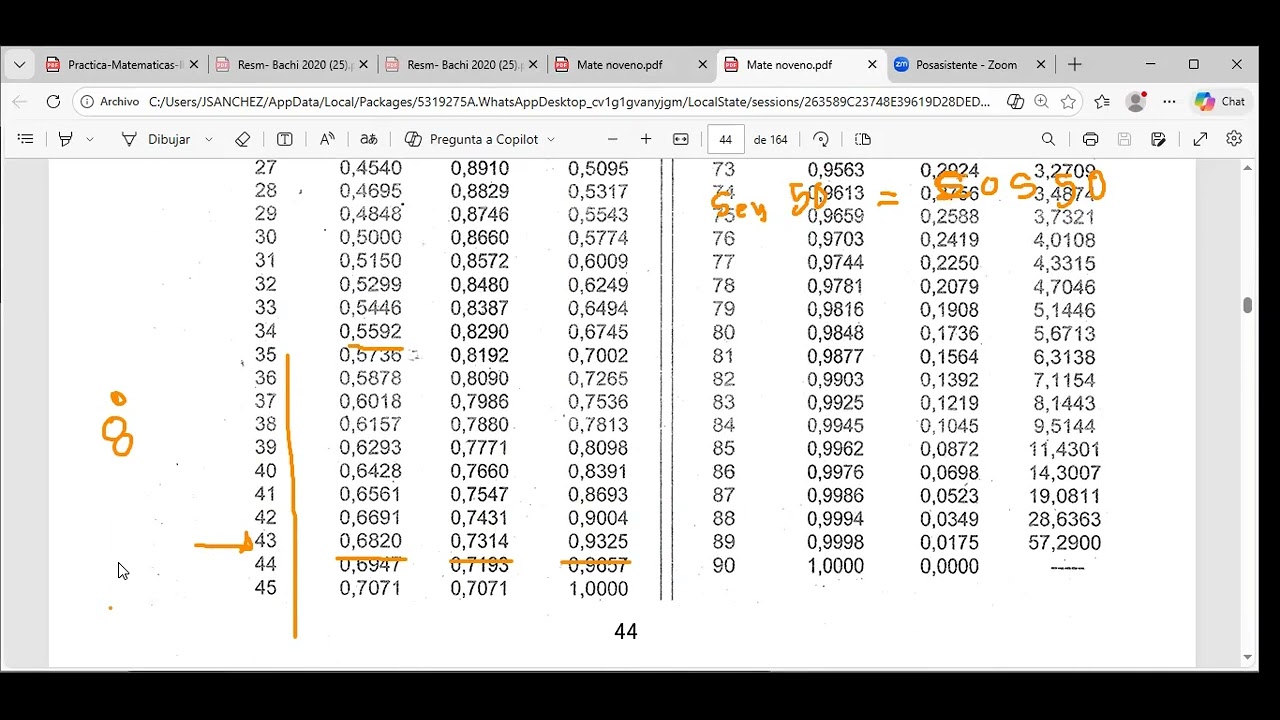Open the Copilot Chat sidebar
The width and height of the screenshot is (1280, 720).
[1220, 101]
